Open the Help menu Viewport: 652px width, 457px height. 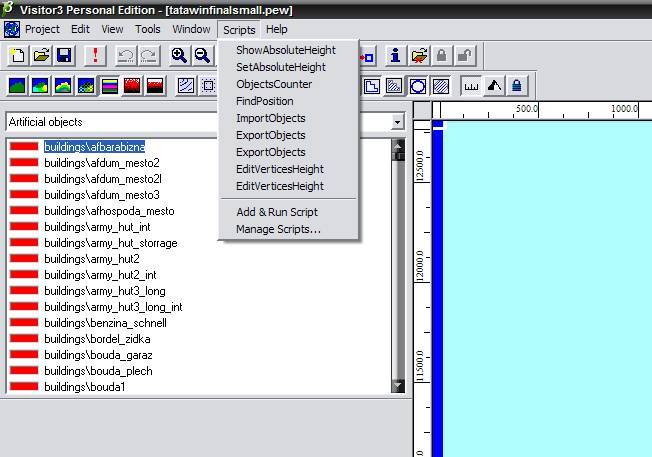point(277,30)
